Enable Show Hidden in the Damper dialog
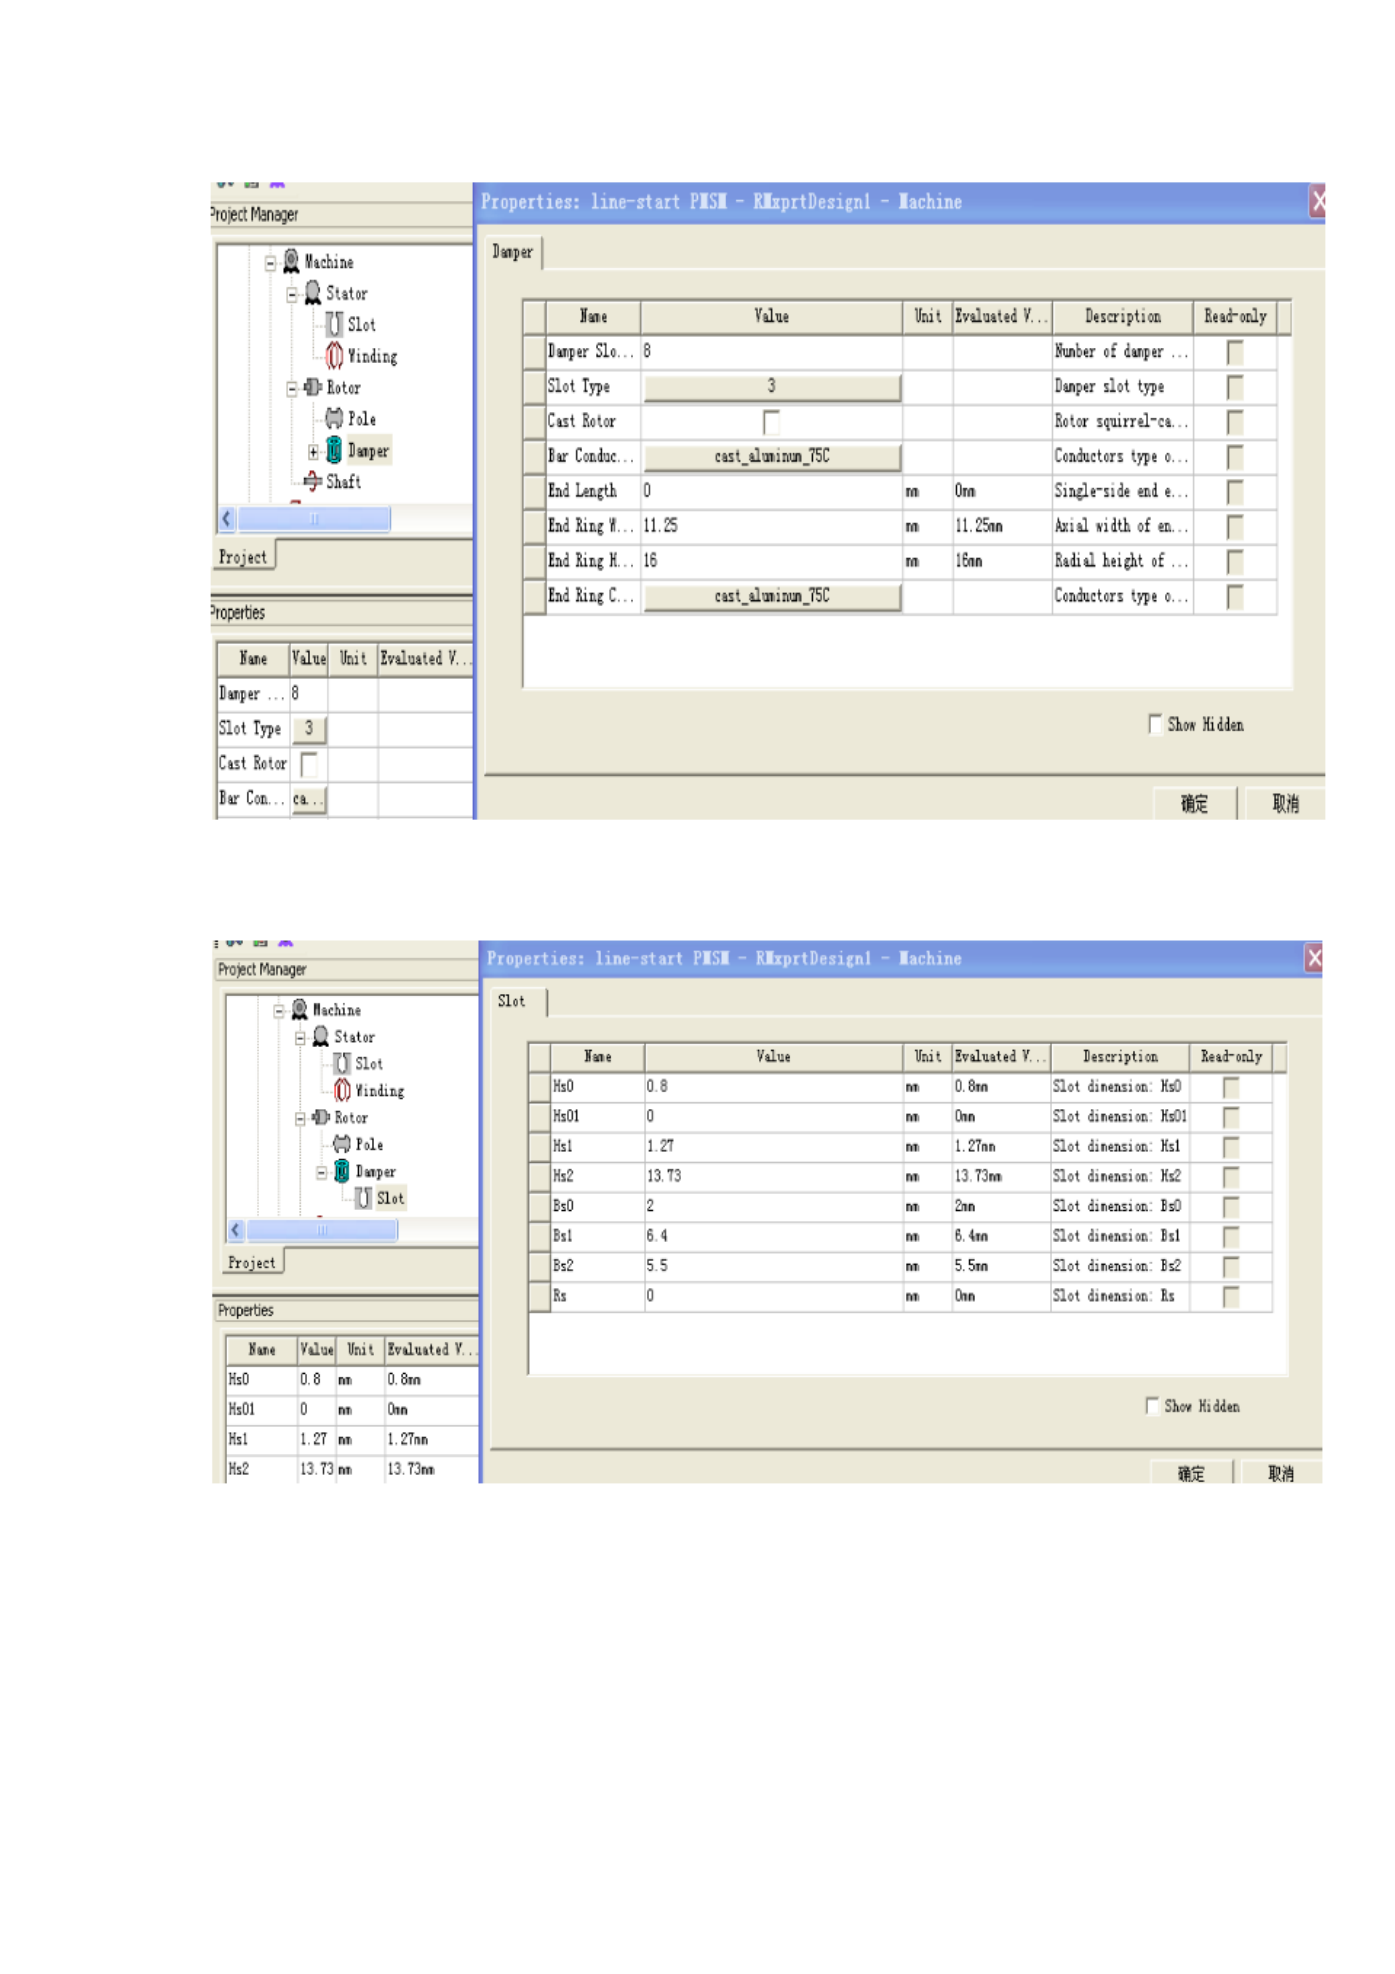Image resolution: width=1395 pixels, height=1974 pixels. [x=1155, y=723]
